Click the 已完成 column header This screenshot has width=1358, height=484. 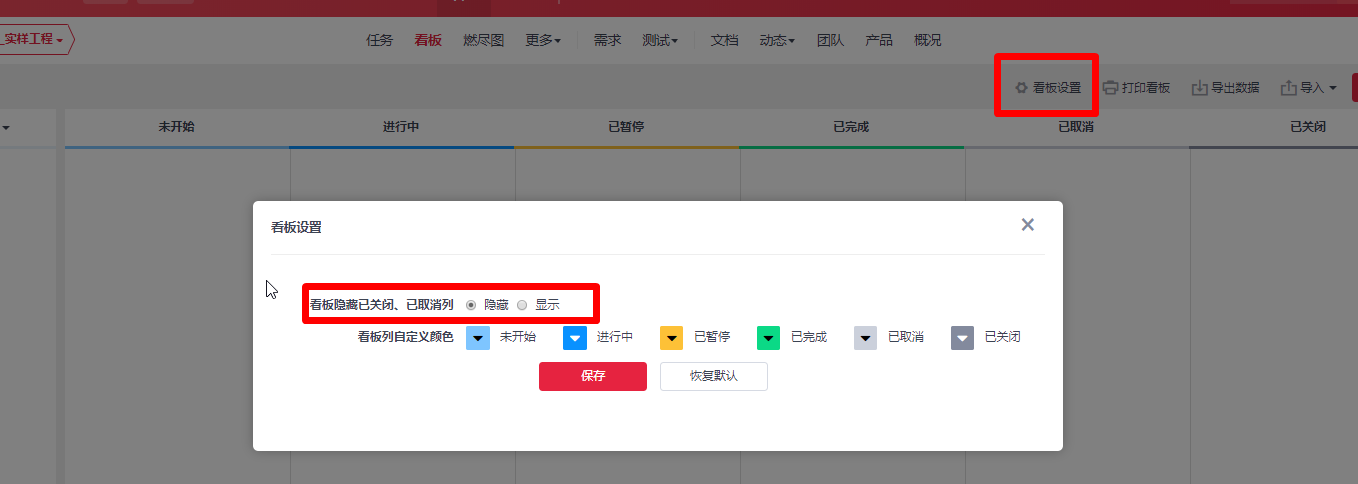tap(851, 127)
